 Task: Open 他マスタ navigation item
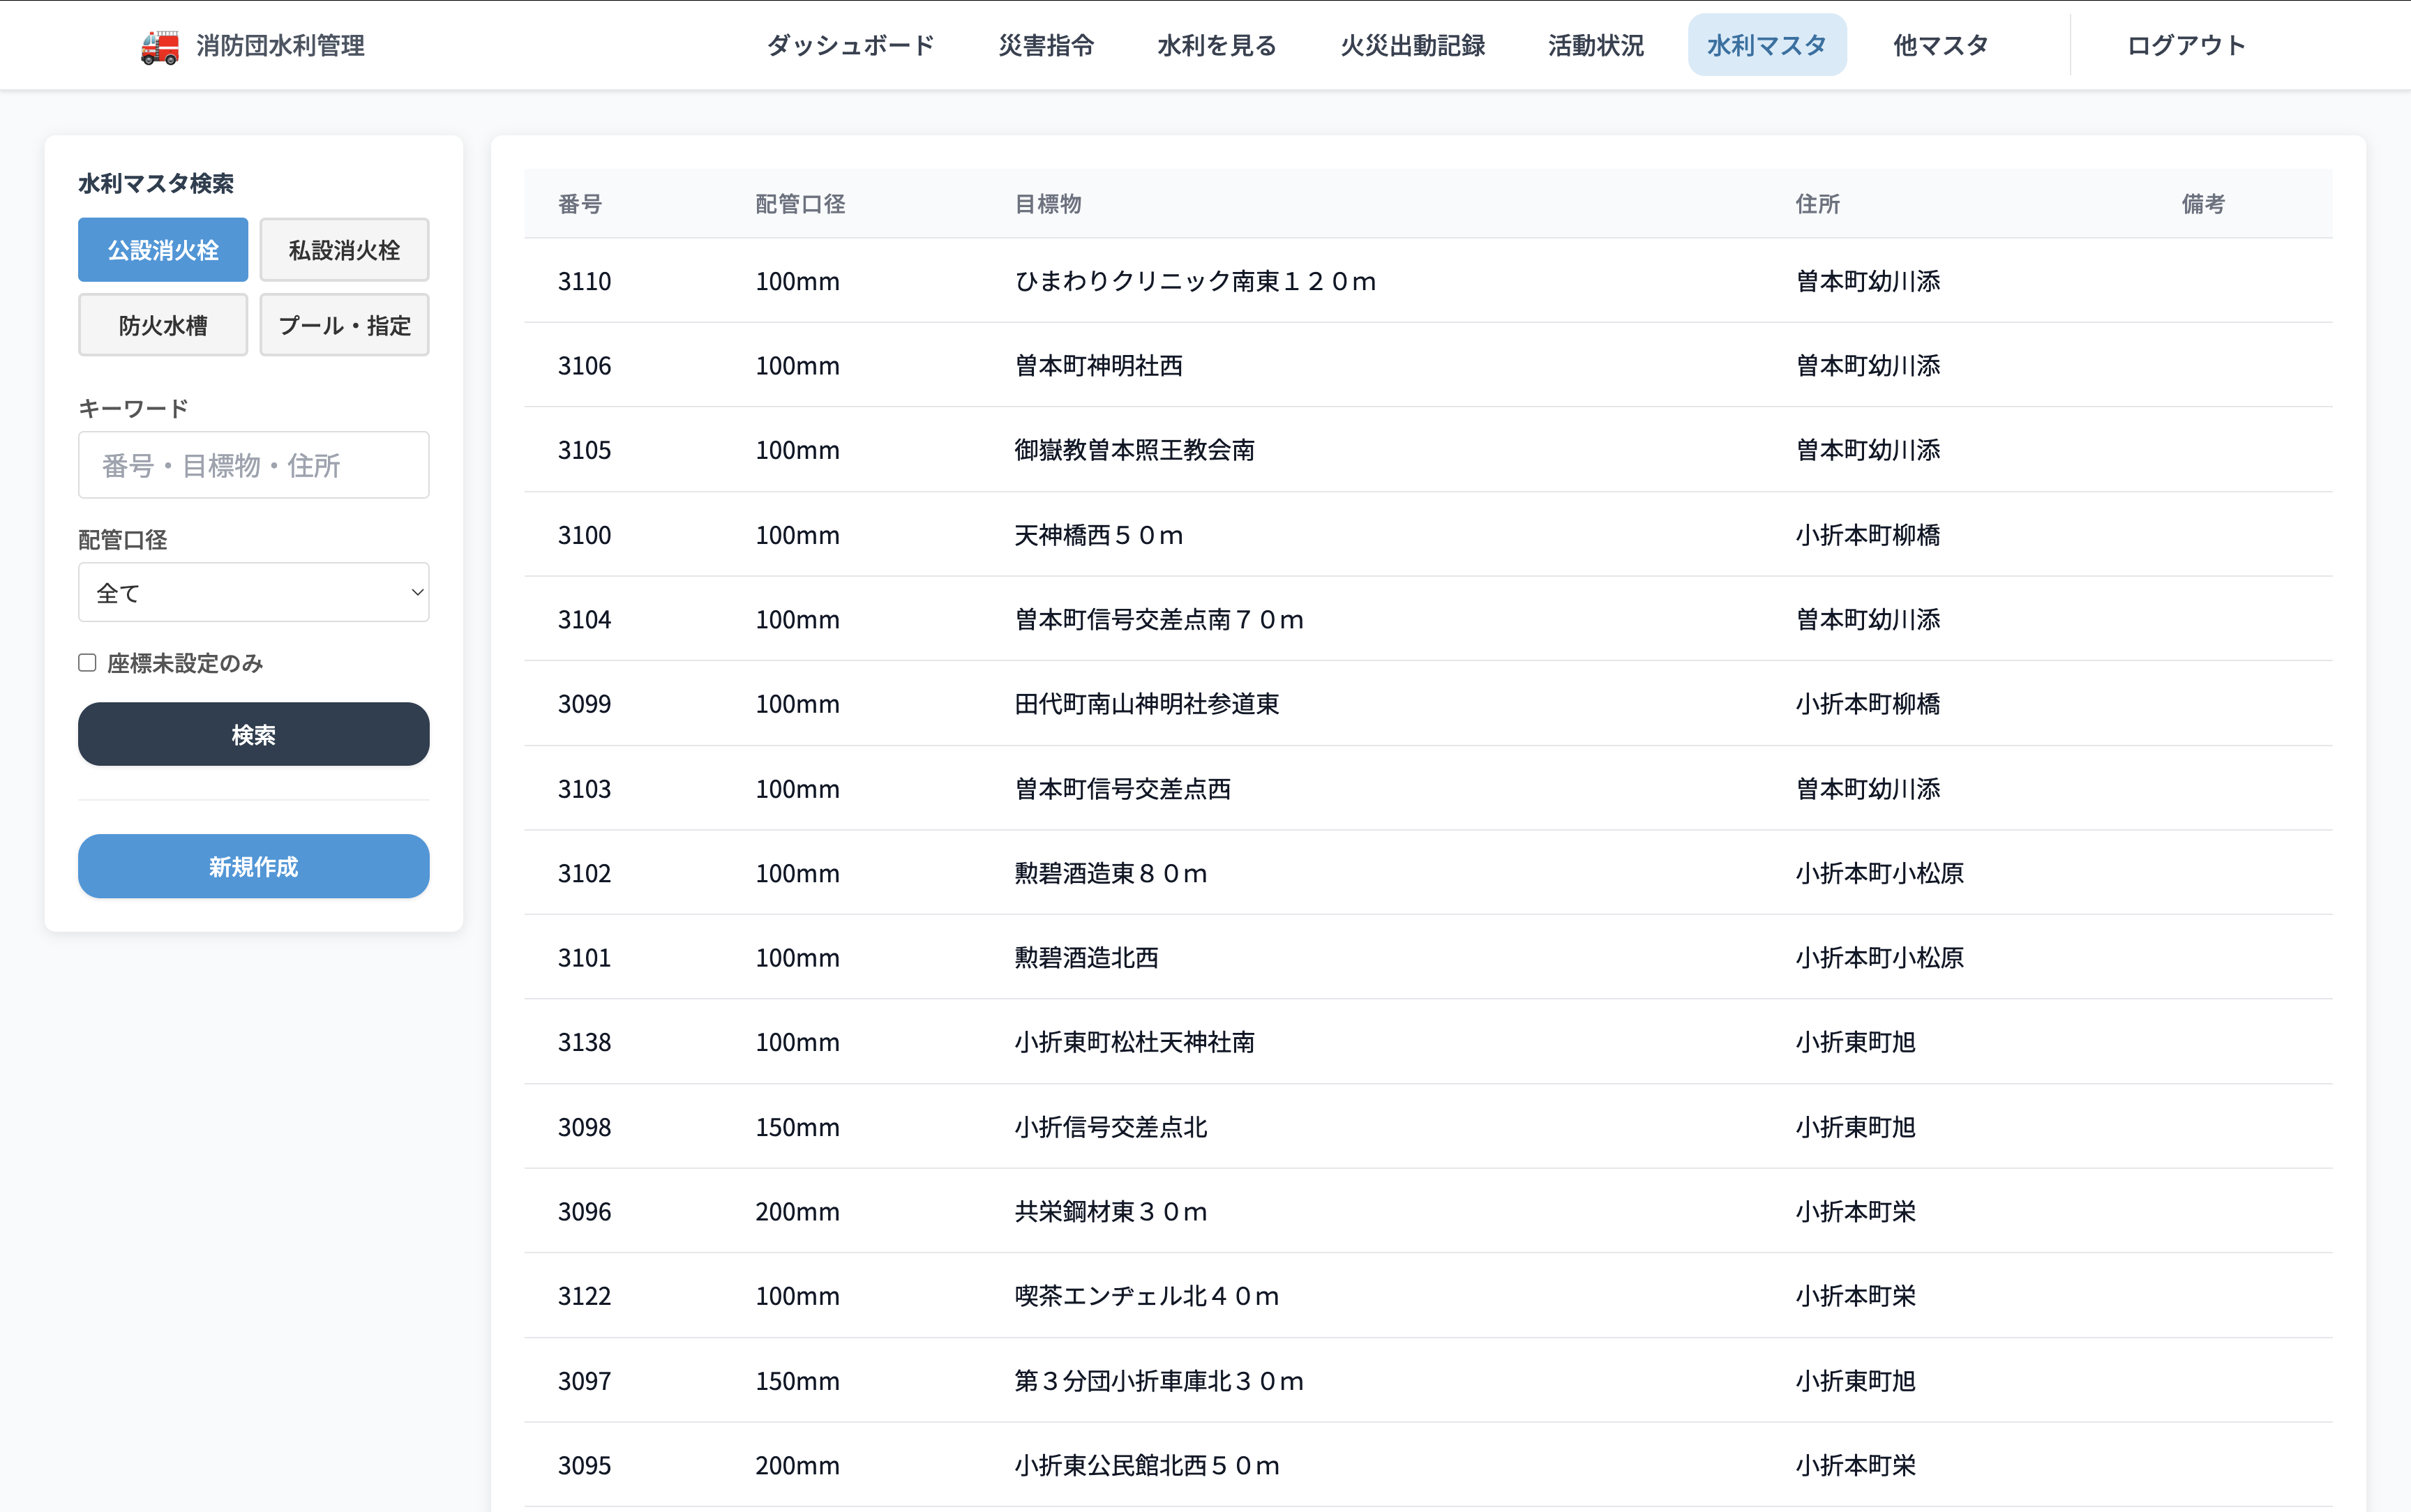pyautogui.click(x=1940, y=45)
